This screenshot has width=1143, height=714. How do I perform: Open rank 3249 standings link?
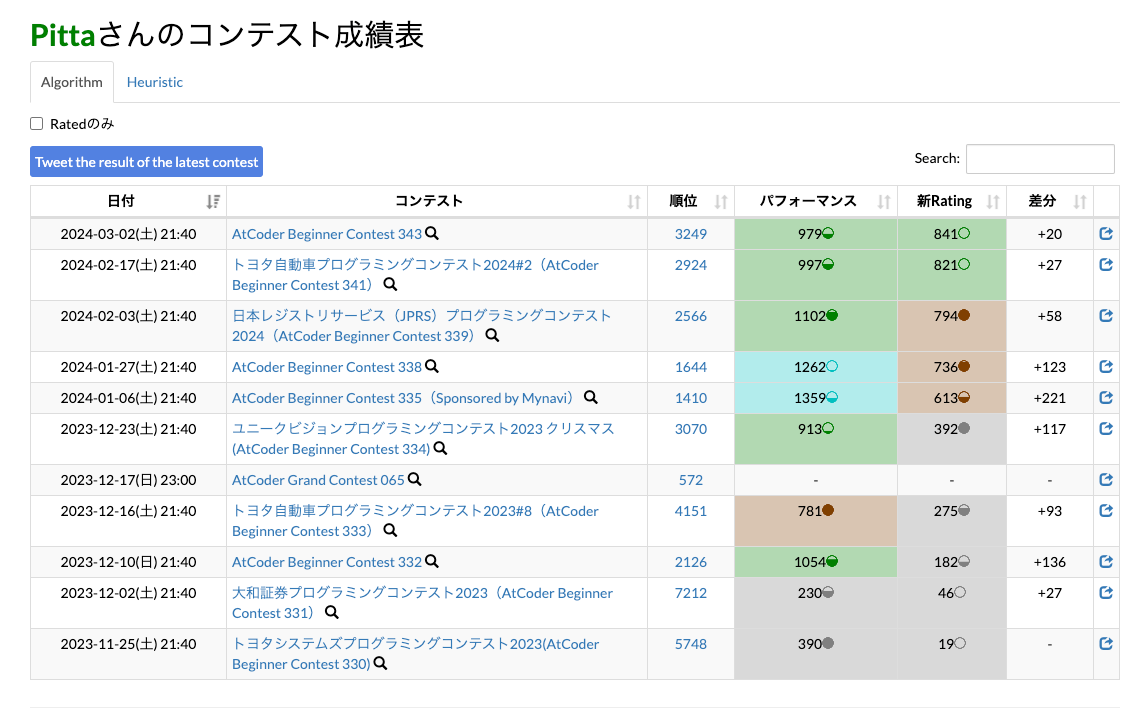pos(690,234)
